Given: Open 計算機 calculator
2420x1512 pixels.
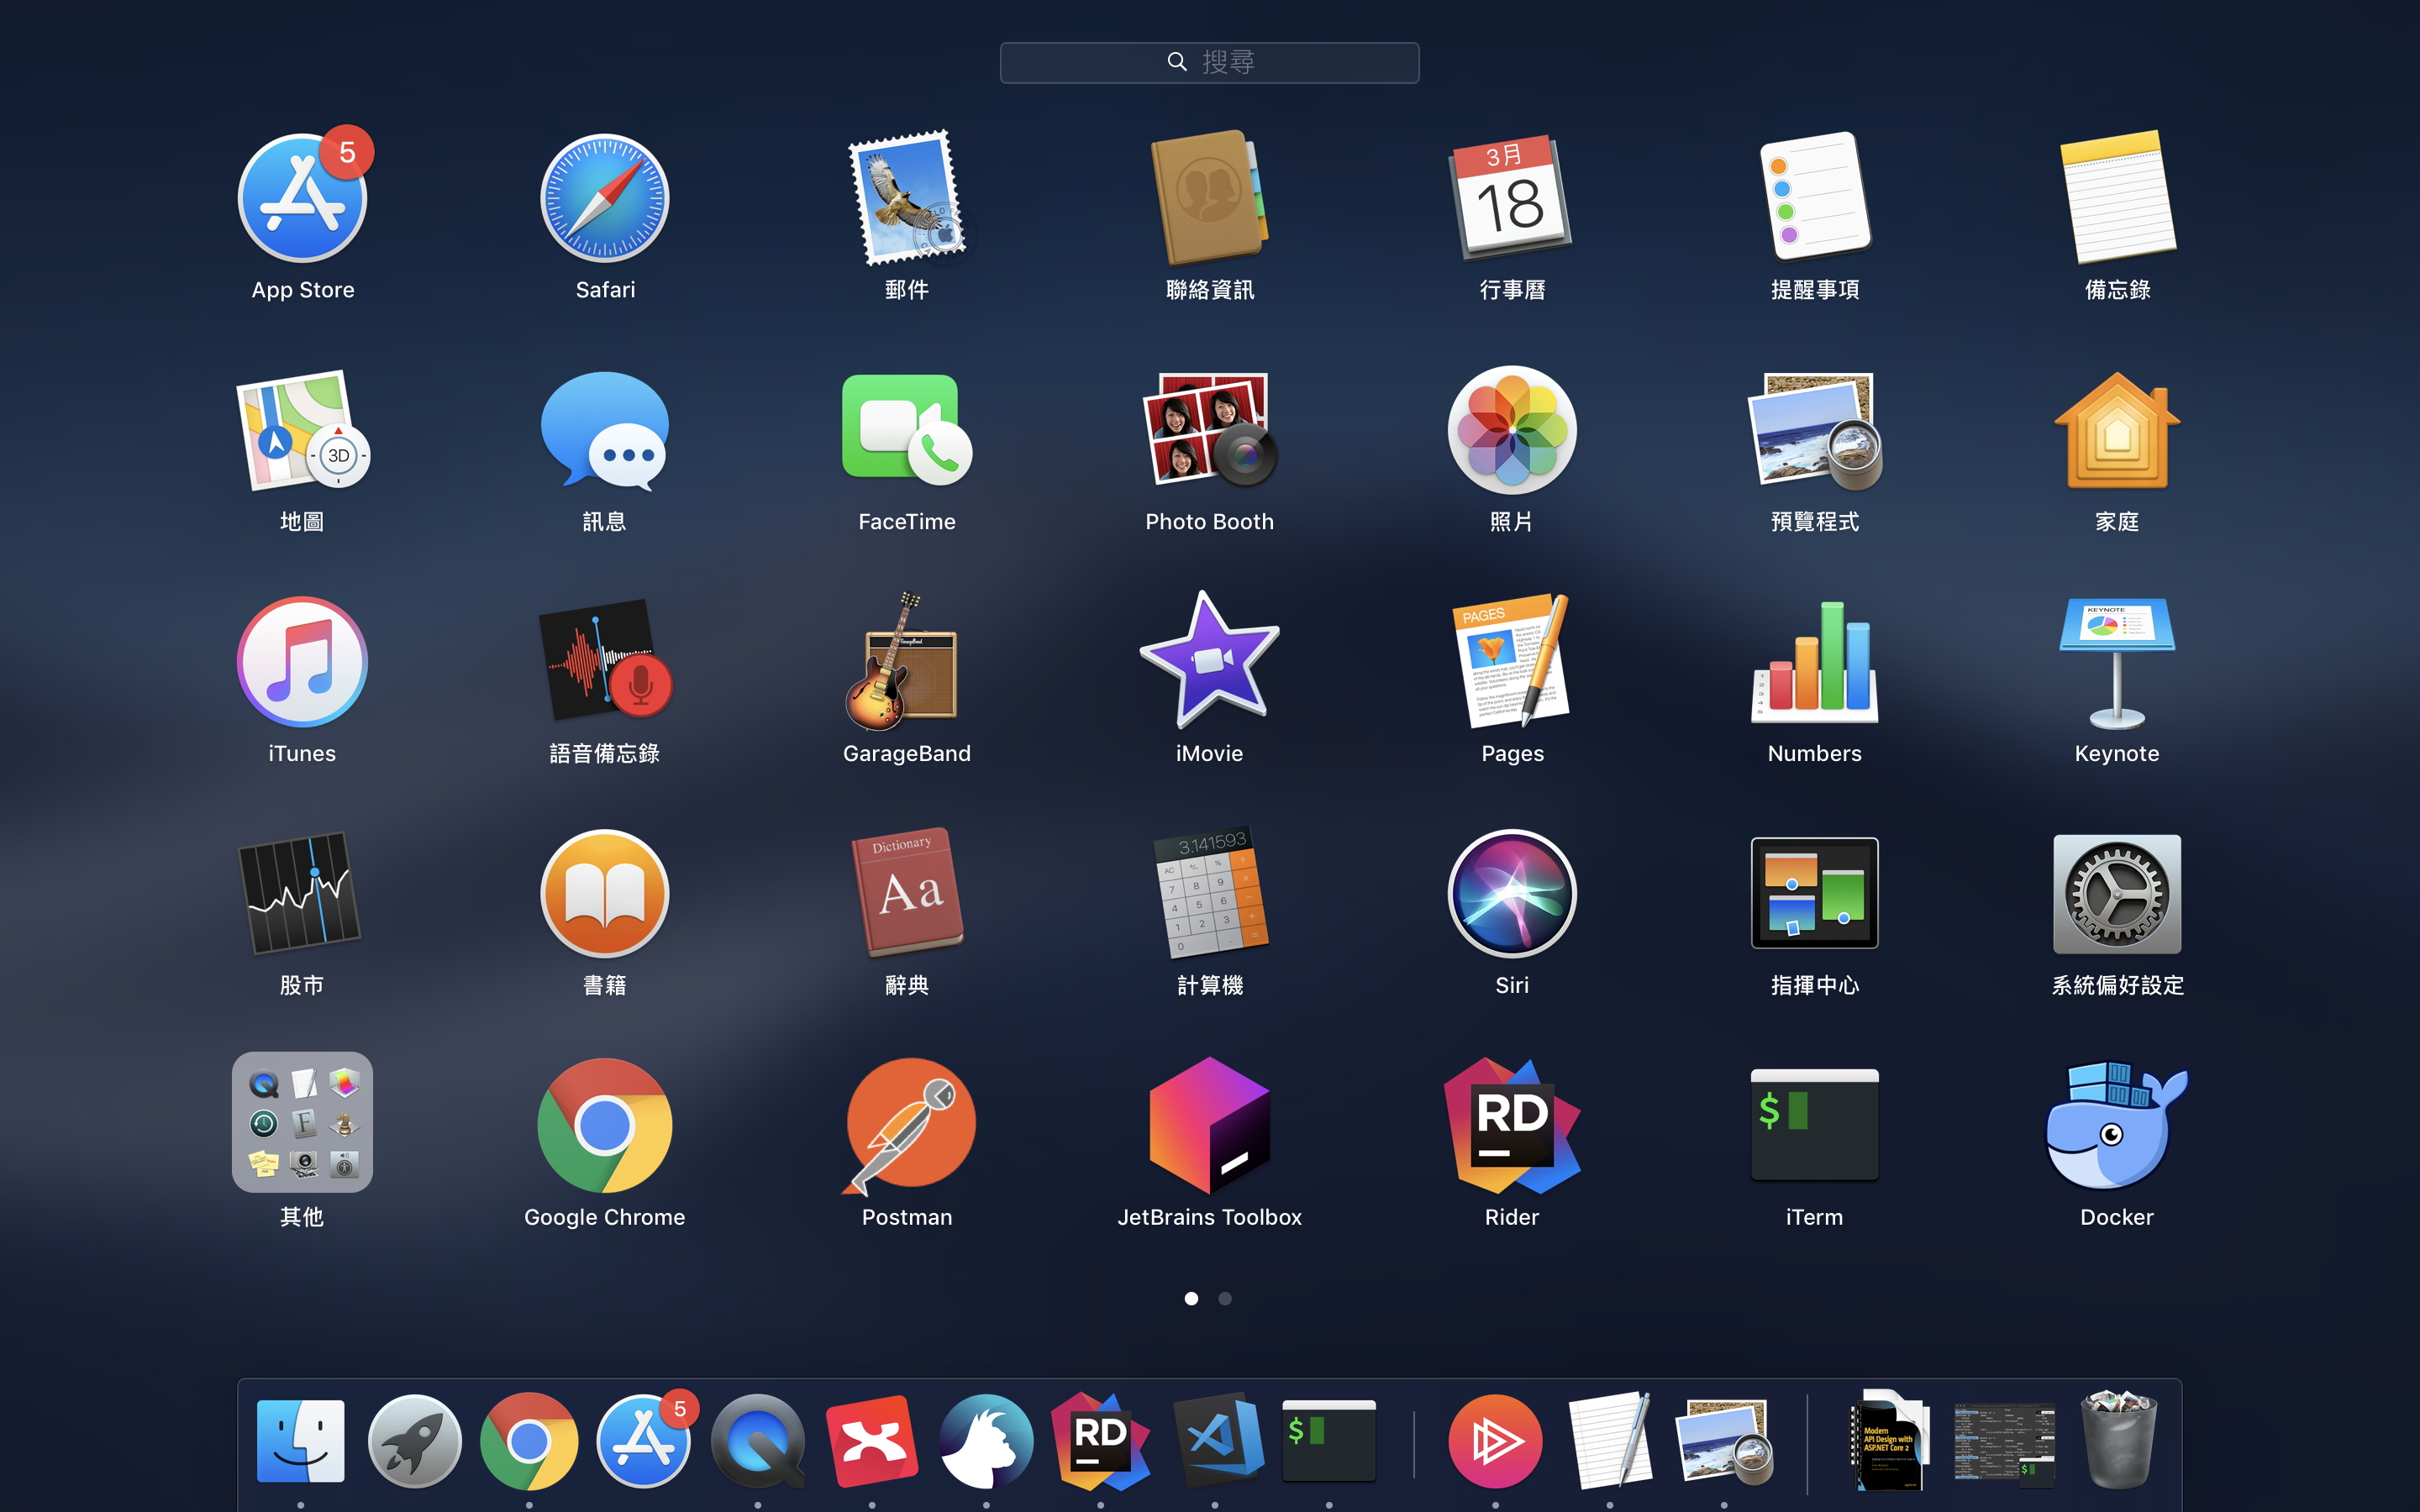Looking at the screenshot, I should coord(1209,894).
